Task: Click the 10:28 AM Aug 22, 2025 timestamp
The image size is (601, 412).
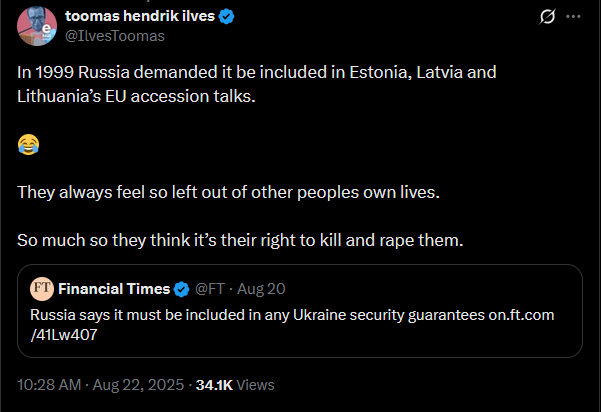Action: point(100,385)
